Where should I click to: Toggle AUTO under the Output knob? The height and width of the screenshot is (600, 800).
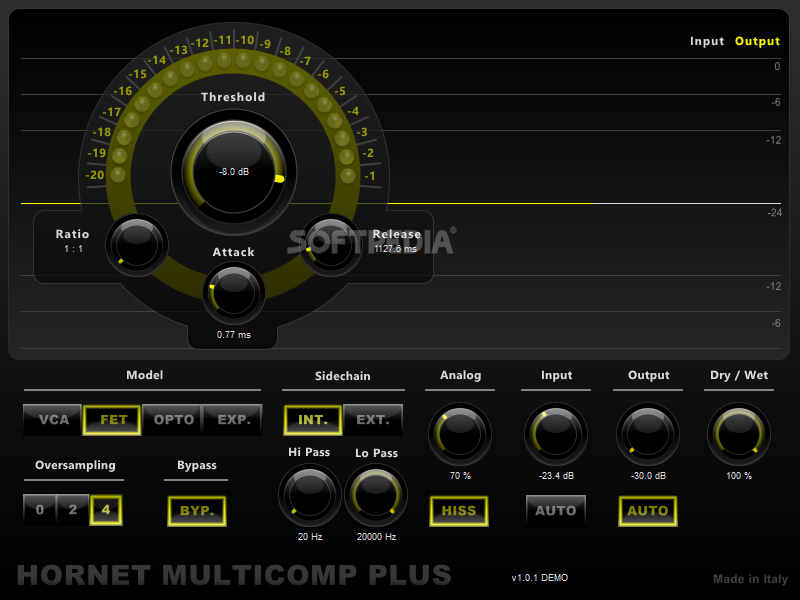648,511
